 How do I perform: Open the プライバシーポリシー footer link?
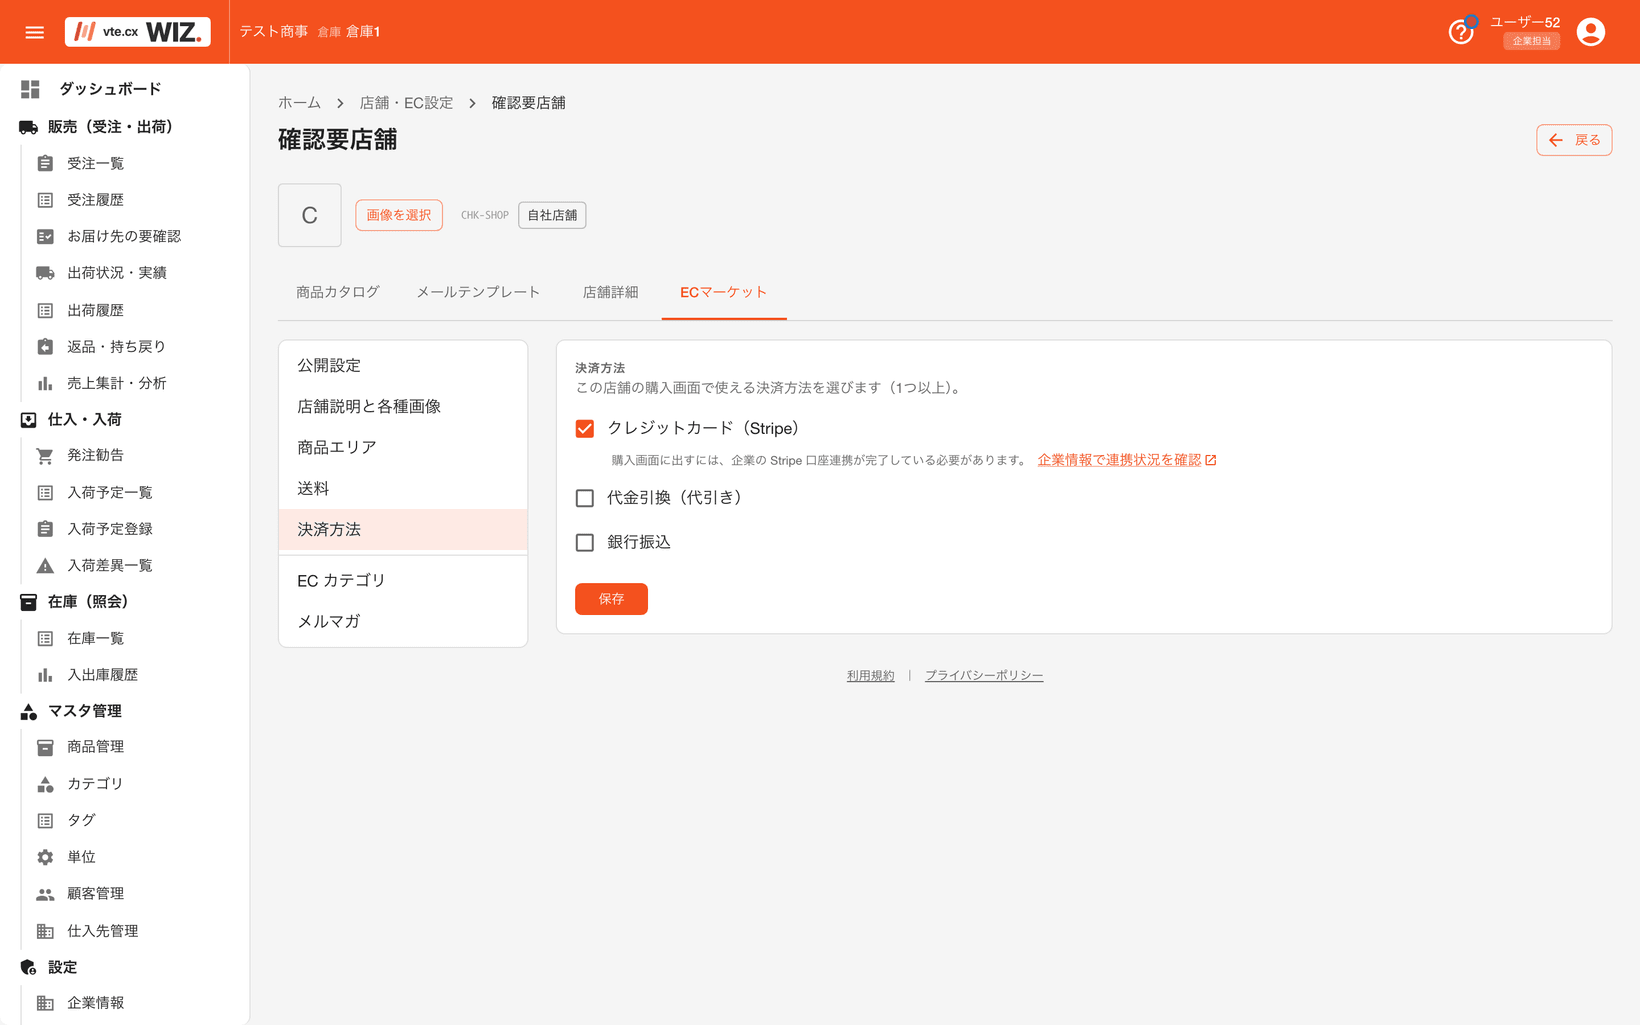(x=984, y=676)
